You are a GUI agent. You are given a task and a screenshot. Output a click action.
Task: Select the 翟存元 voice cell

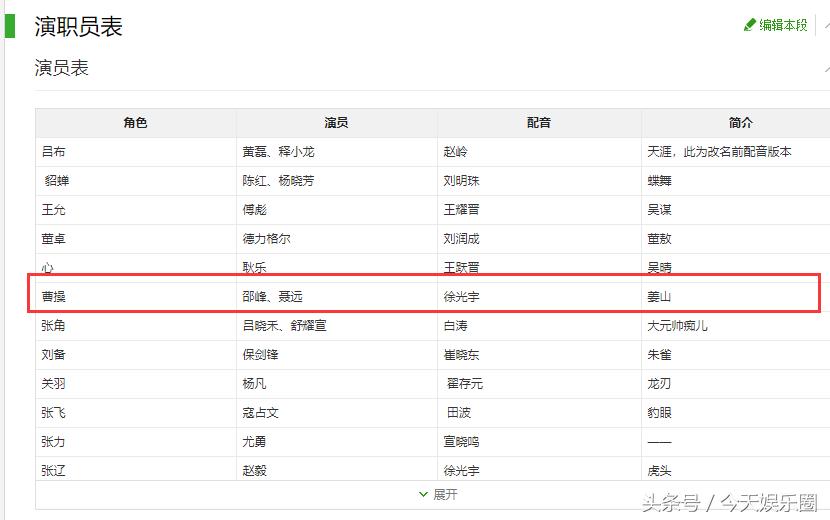539,384
